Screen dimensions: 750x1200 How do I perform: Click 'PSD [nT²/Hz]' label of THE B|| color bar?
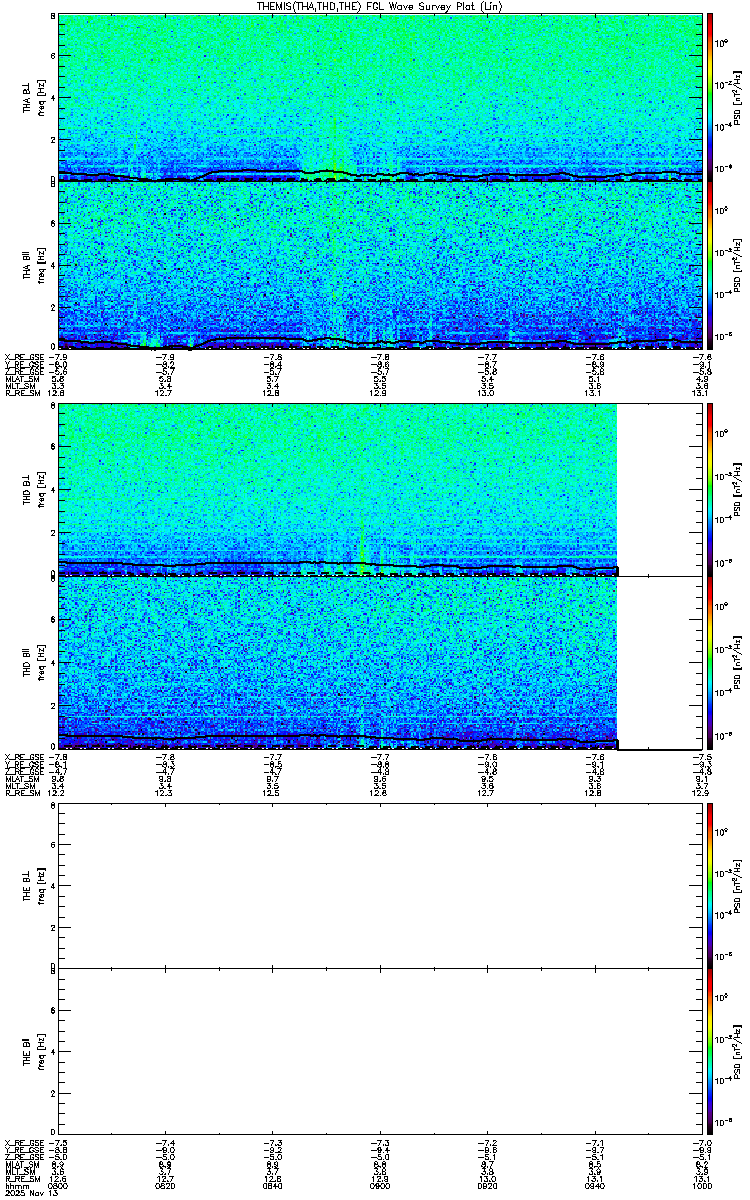pyautogui.click(x=738, y=1051)
